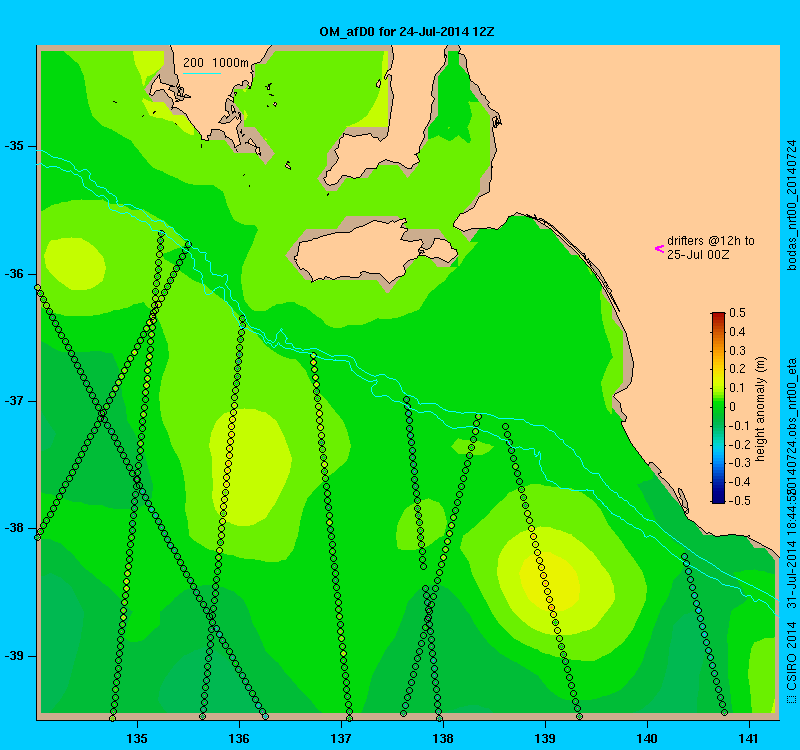
Task: Click the 0.2 tick label on the colorbar
Action: pyautogui.click(x=738, y=369)
